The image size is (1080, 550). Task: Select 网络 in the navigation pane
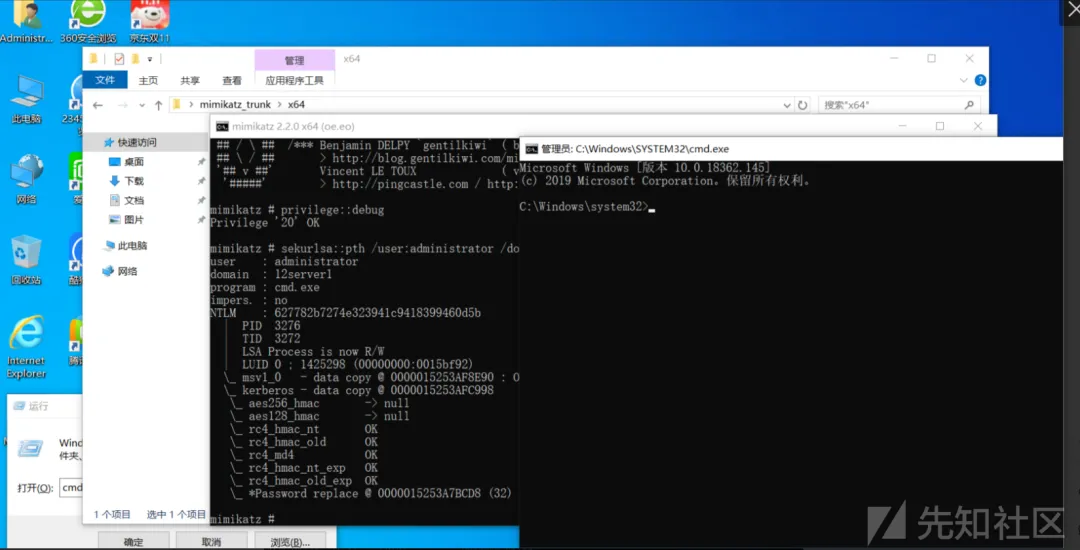point(120,271)
